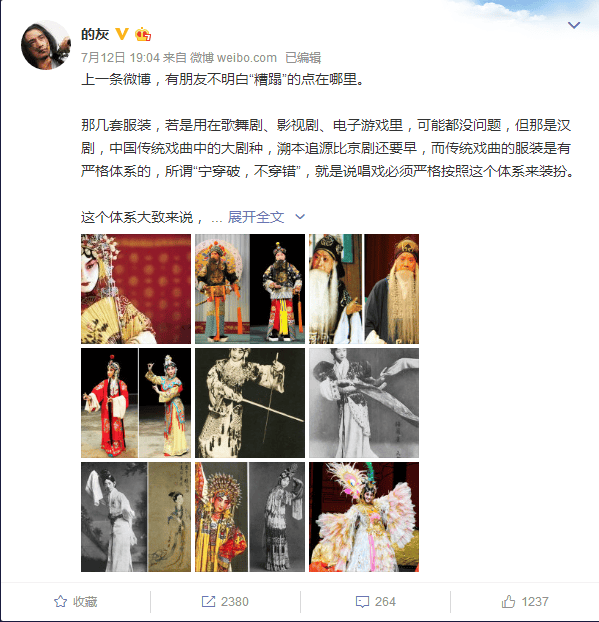Like the post with thumbs-up icon 1237

tap(508, 601)
